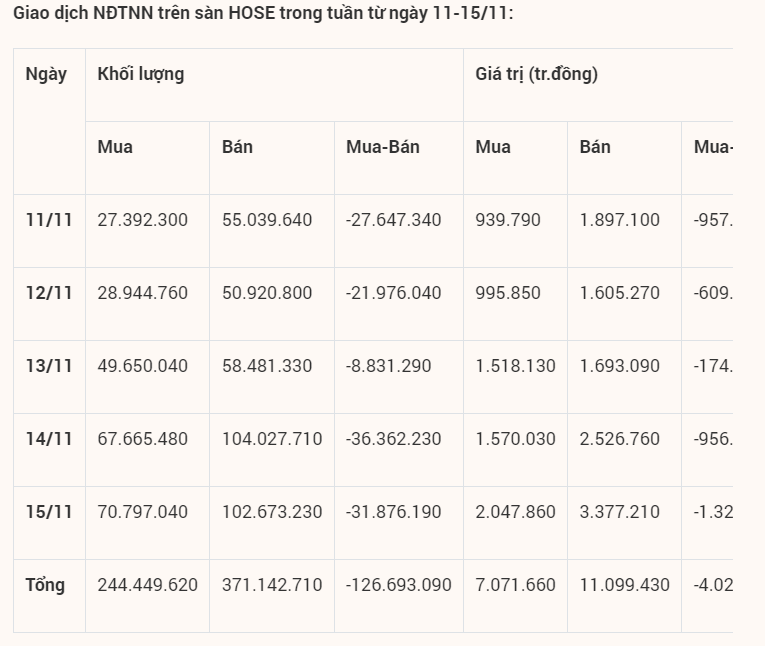Click total sell value 11.099.430
Screen dimensions: 765x646
[x=625, y=585]
